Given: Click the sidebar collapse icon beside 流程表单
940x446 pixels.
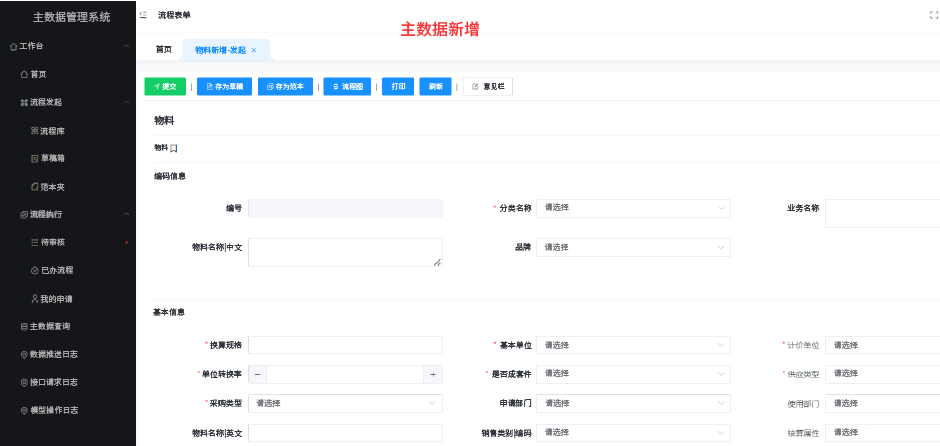Looking at the screenshot, I should tap(143, 15).
